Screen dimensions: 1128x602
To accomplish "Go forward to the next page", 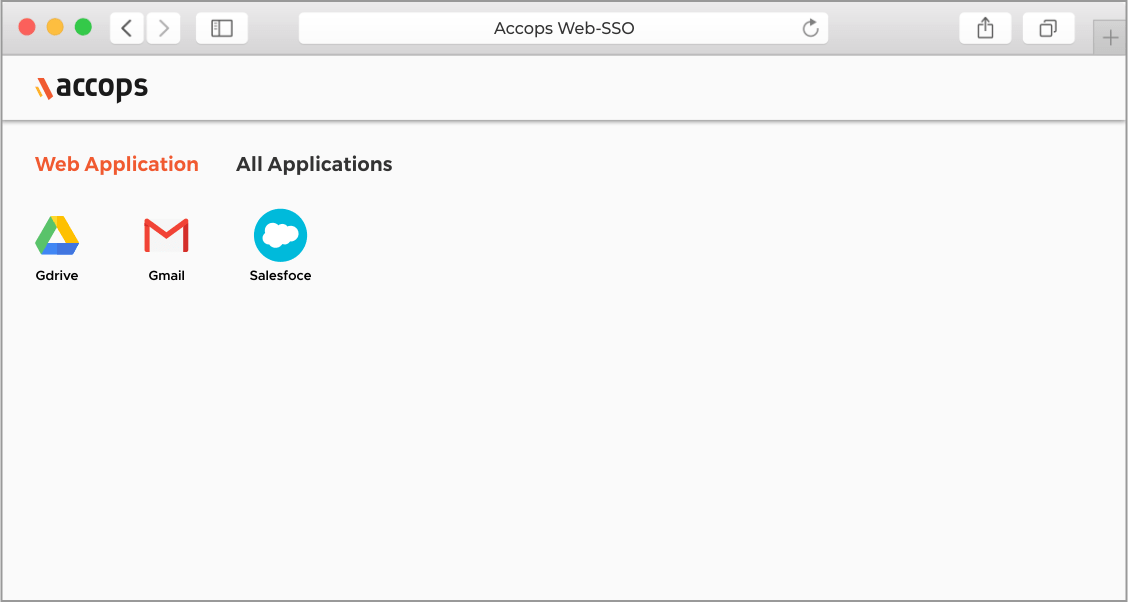I will 164,28.
